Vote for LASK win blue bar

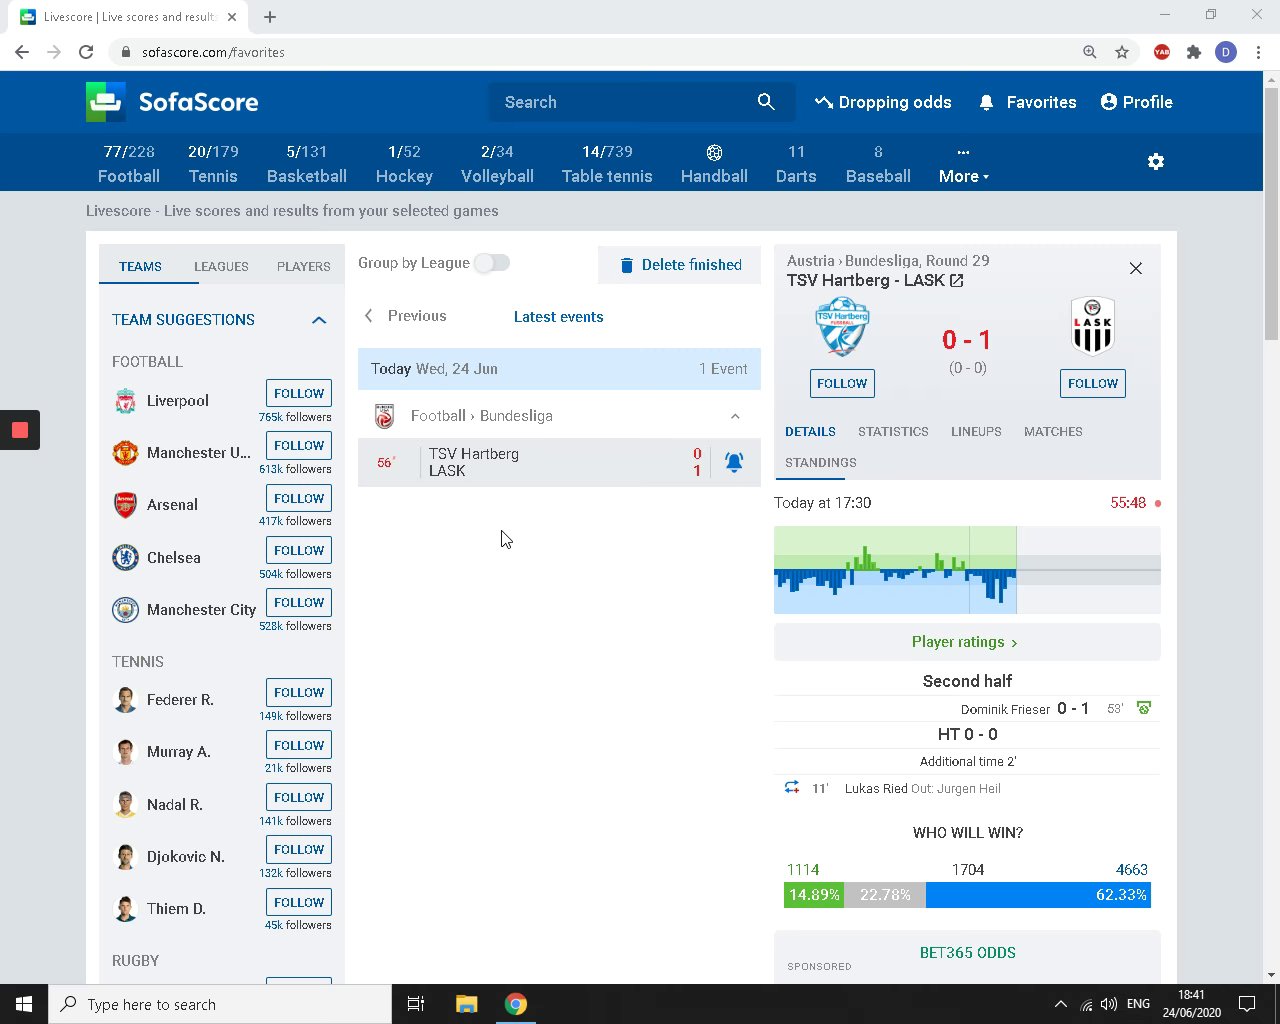pos(1038,895)
